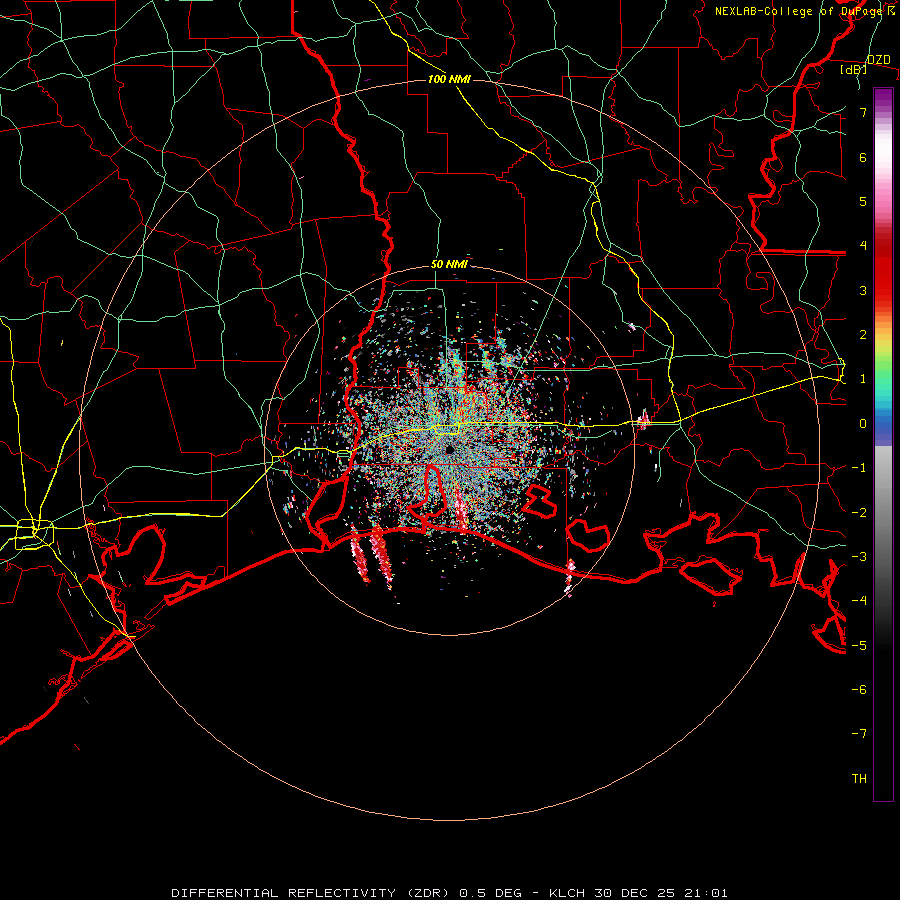The width and height of the screenshot is (900, 900).
Task: Click the 50 NMI range ring label
Action: click(x=449, y=264)
